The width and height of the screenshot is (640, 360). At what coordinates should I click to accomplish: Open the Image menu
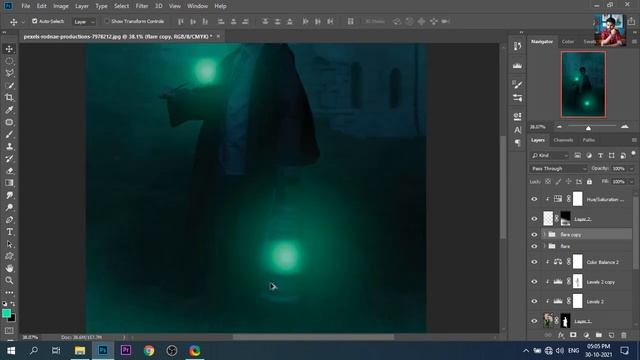point(61,6)
